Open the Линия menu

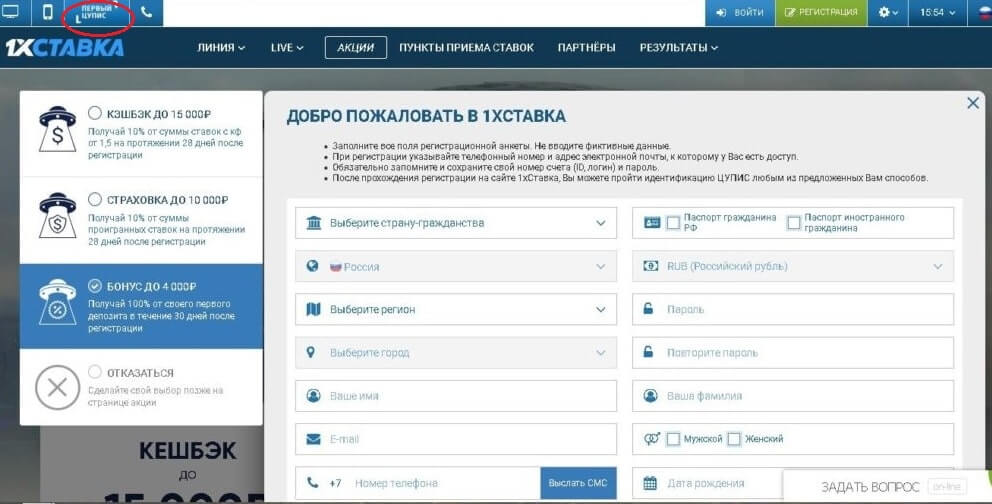click(221, 47)
